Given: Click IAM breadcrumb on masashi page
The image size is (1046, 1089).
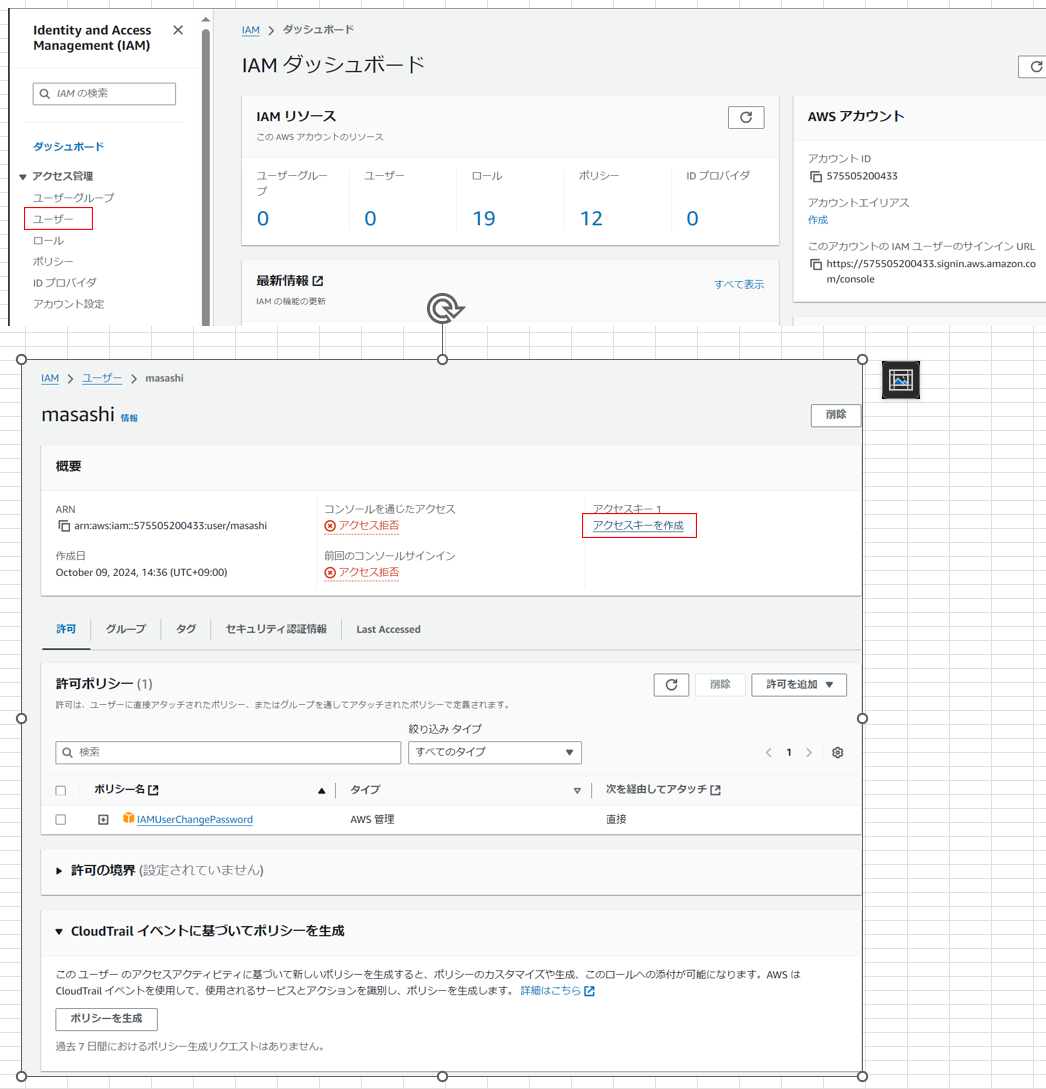Looking at the screenshot, I should 50,378.
